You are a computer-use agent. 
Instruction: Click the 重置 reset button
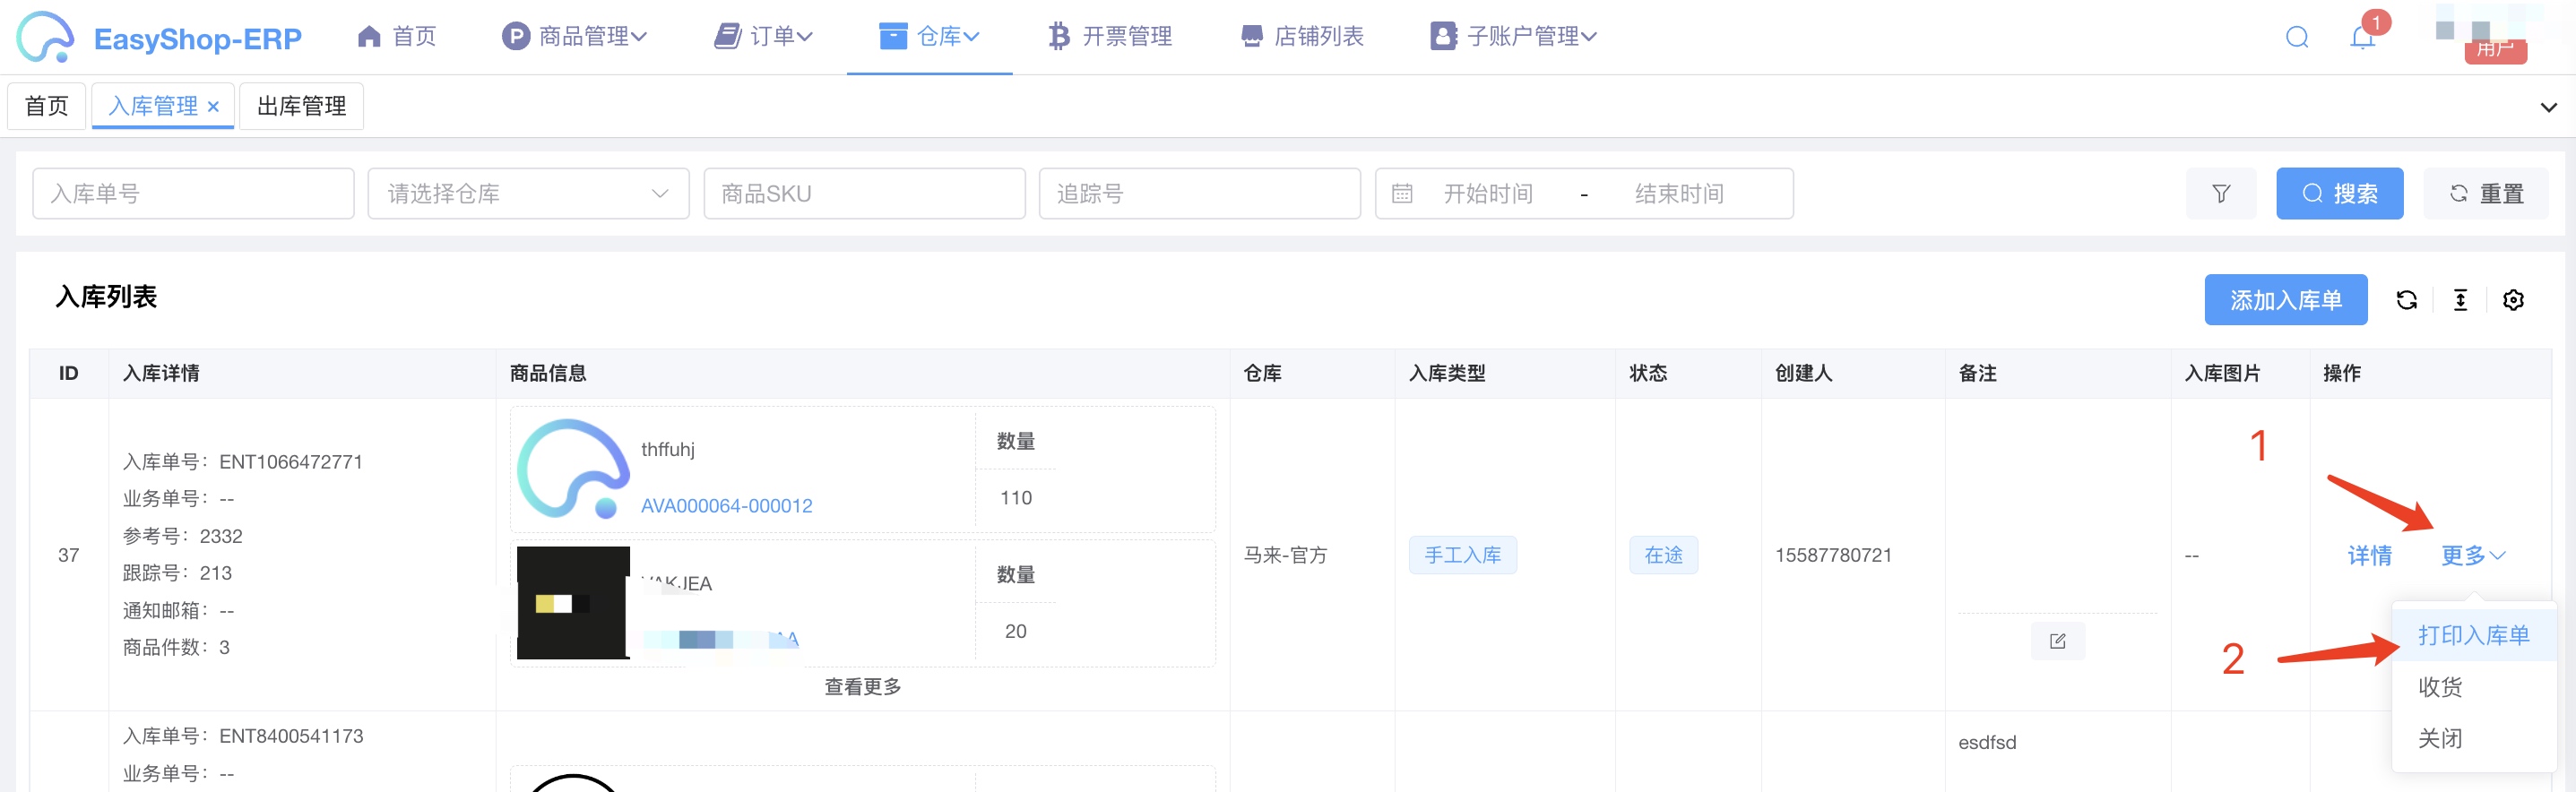pyautogui.click(x=2485, y=193)
